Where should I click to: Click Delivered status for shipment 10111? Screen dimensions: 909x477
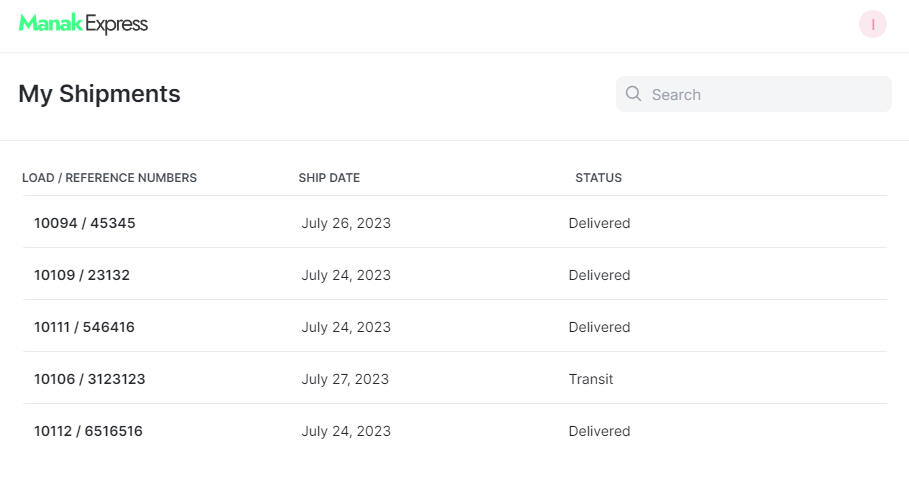[x=599, y=327]
